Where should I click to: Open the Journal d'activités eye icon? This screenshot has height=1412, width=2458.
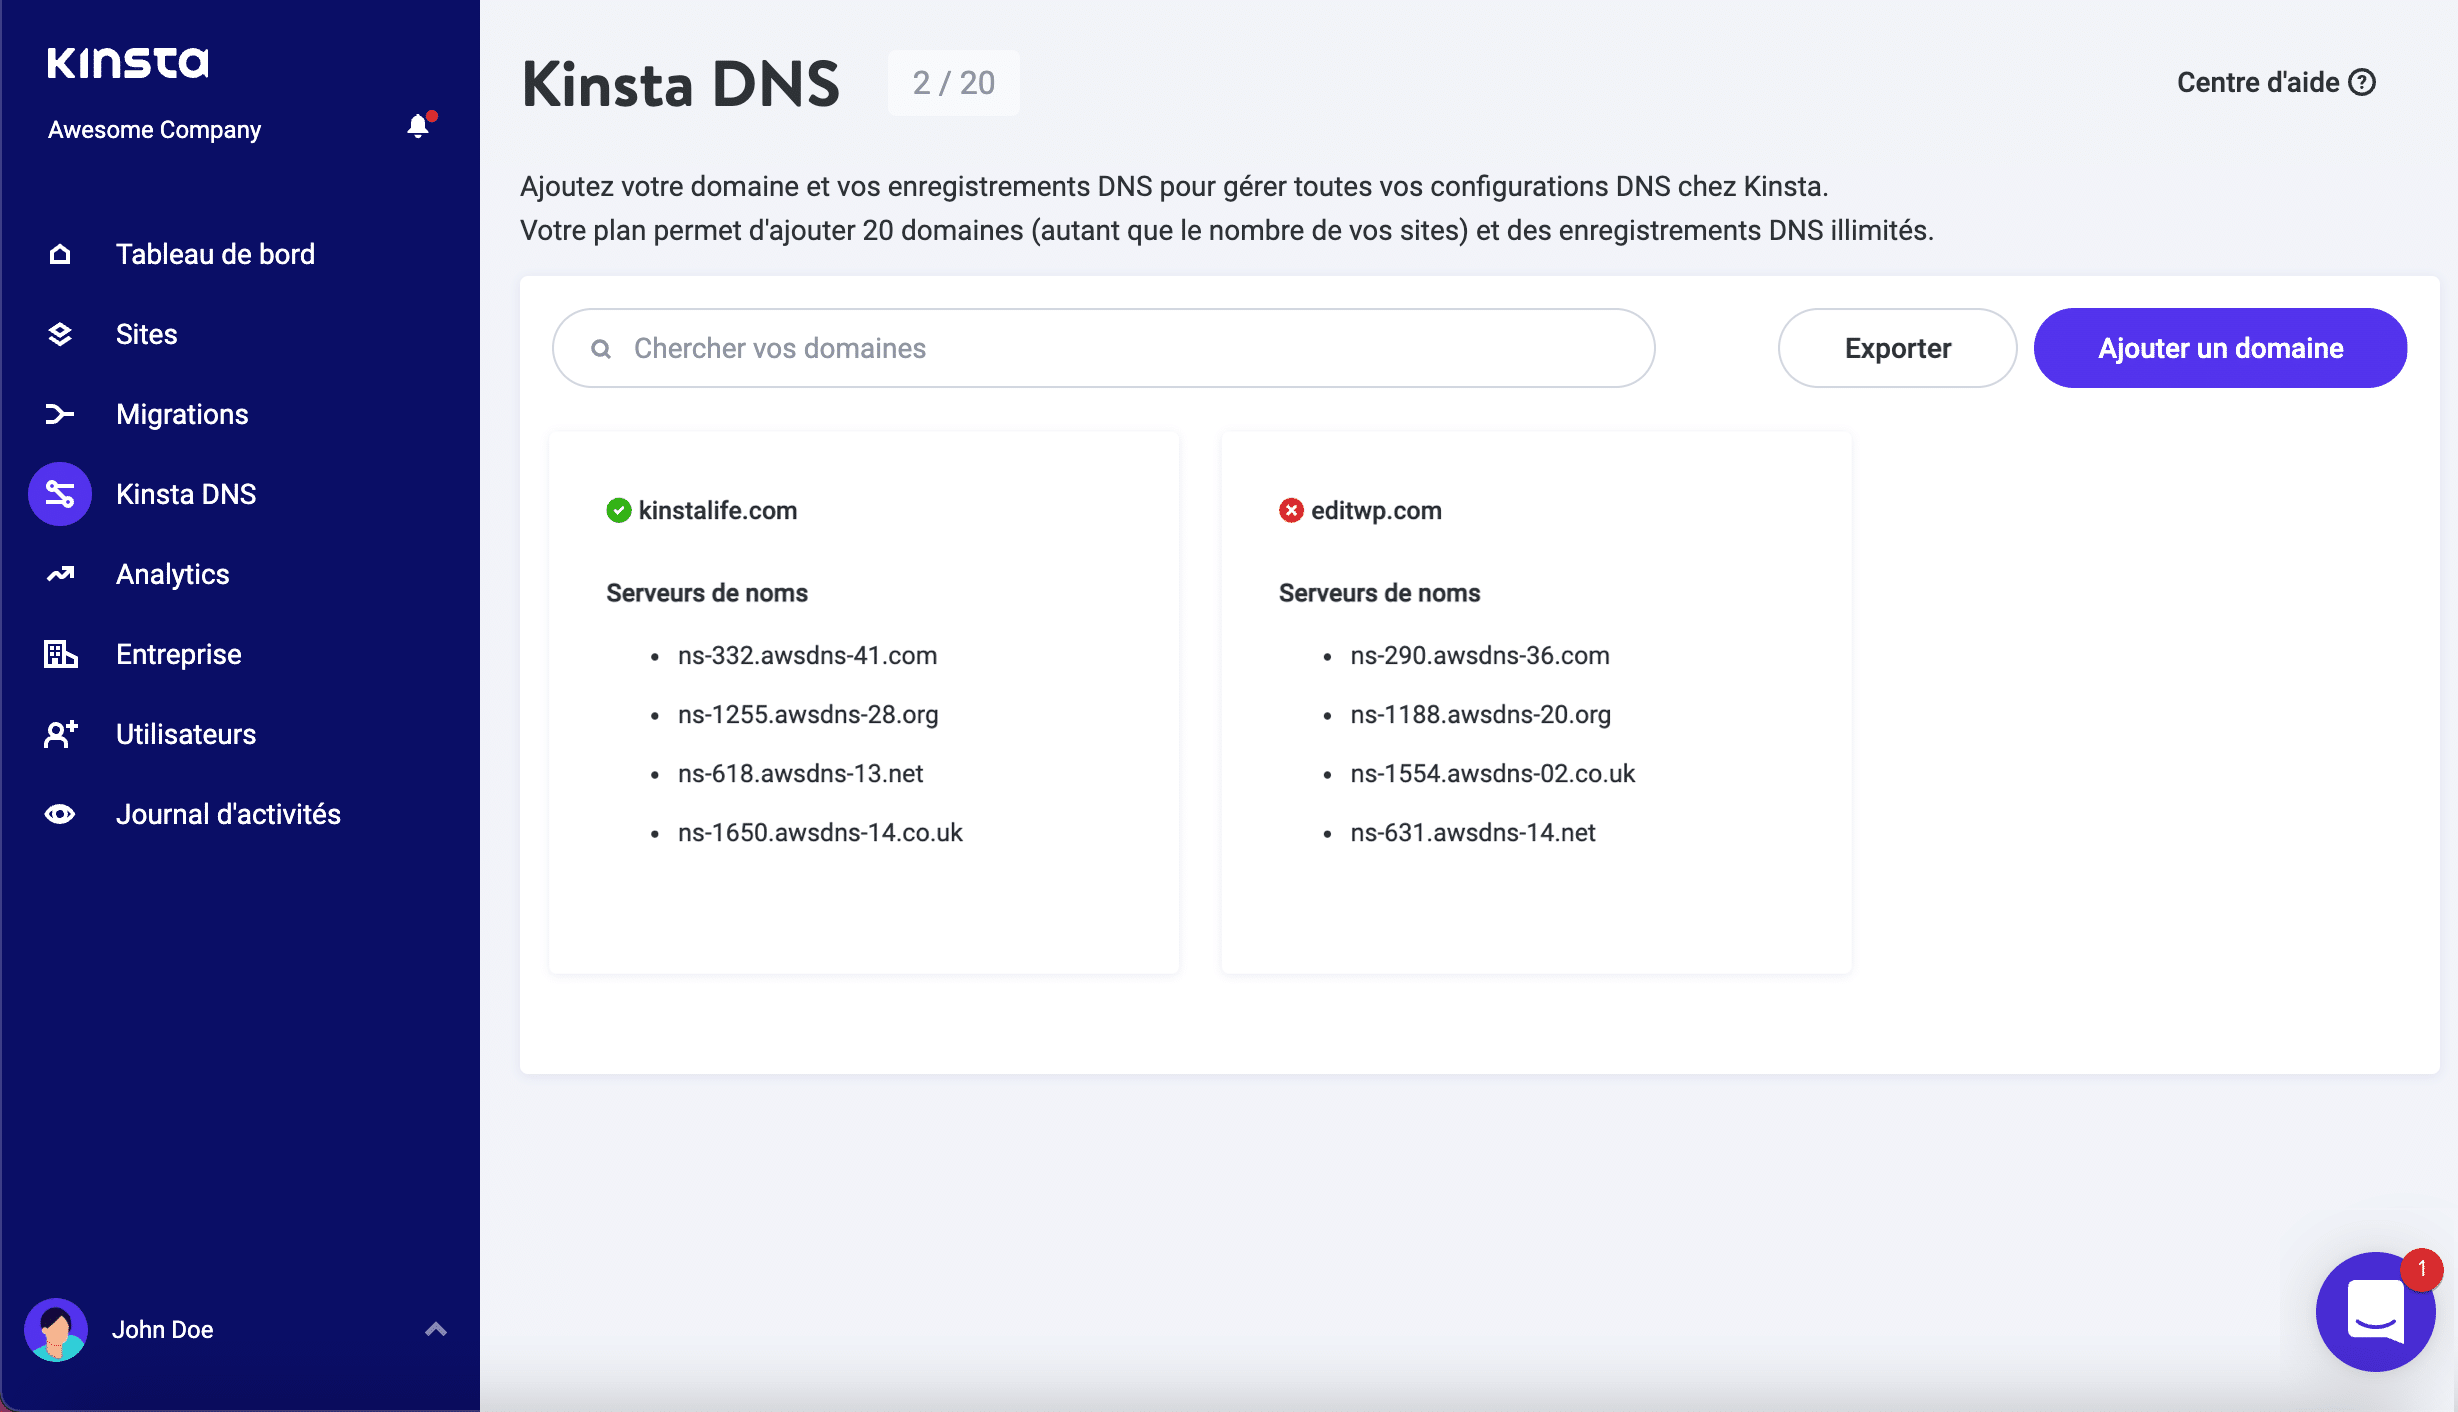60,813
